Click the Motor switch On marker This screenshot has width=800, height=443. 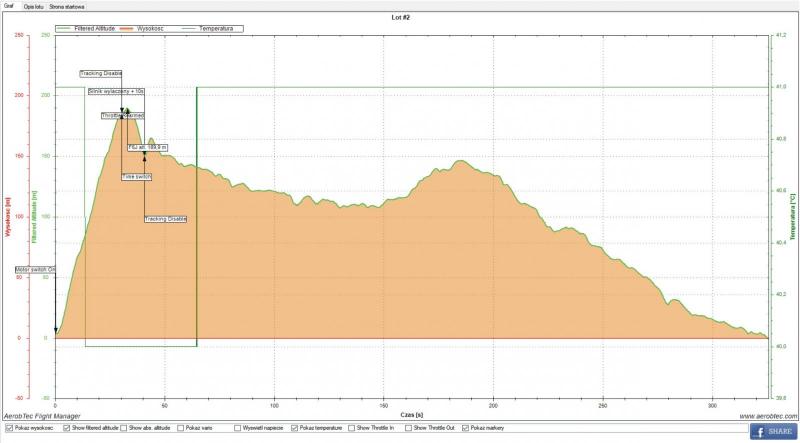click(34, 269)
